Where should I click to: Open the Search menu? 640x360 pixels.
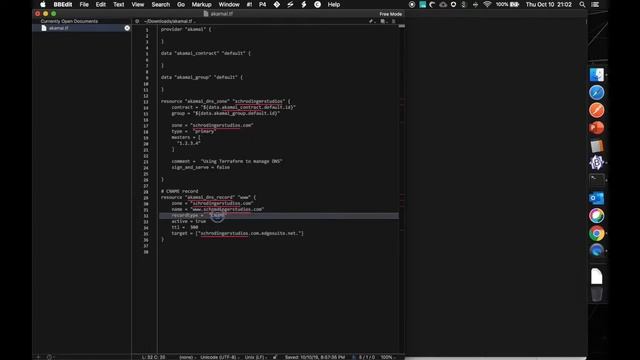160,4
